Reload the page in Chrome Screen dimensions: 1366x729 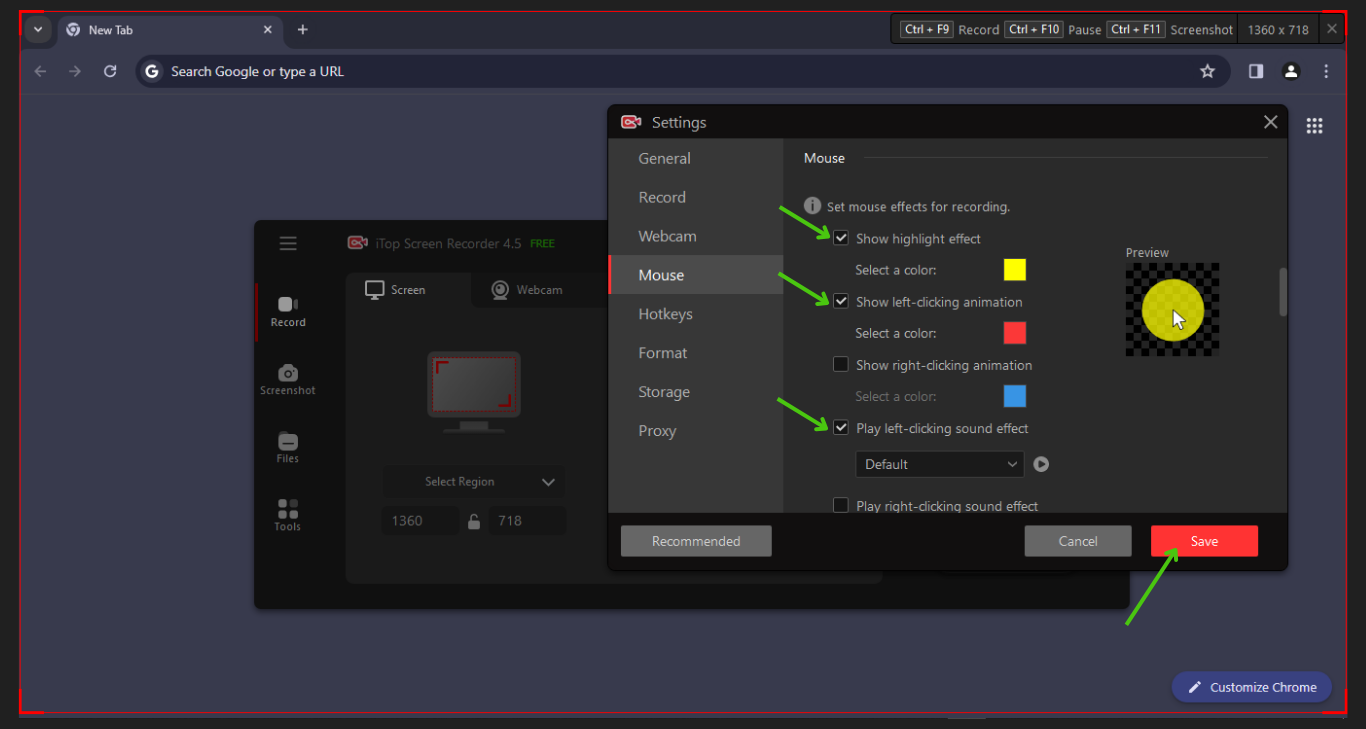pos(110,71)
